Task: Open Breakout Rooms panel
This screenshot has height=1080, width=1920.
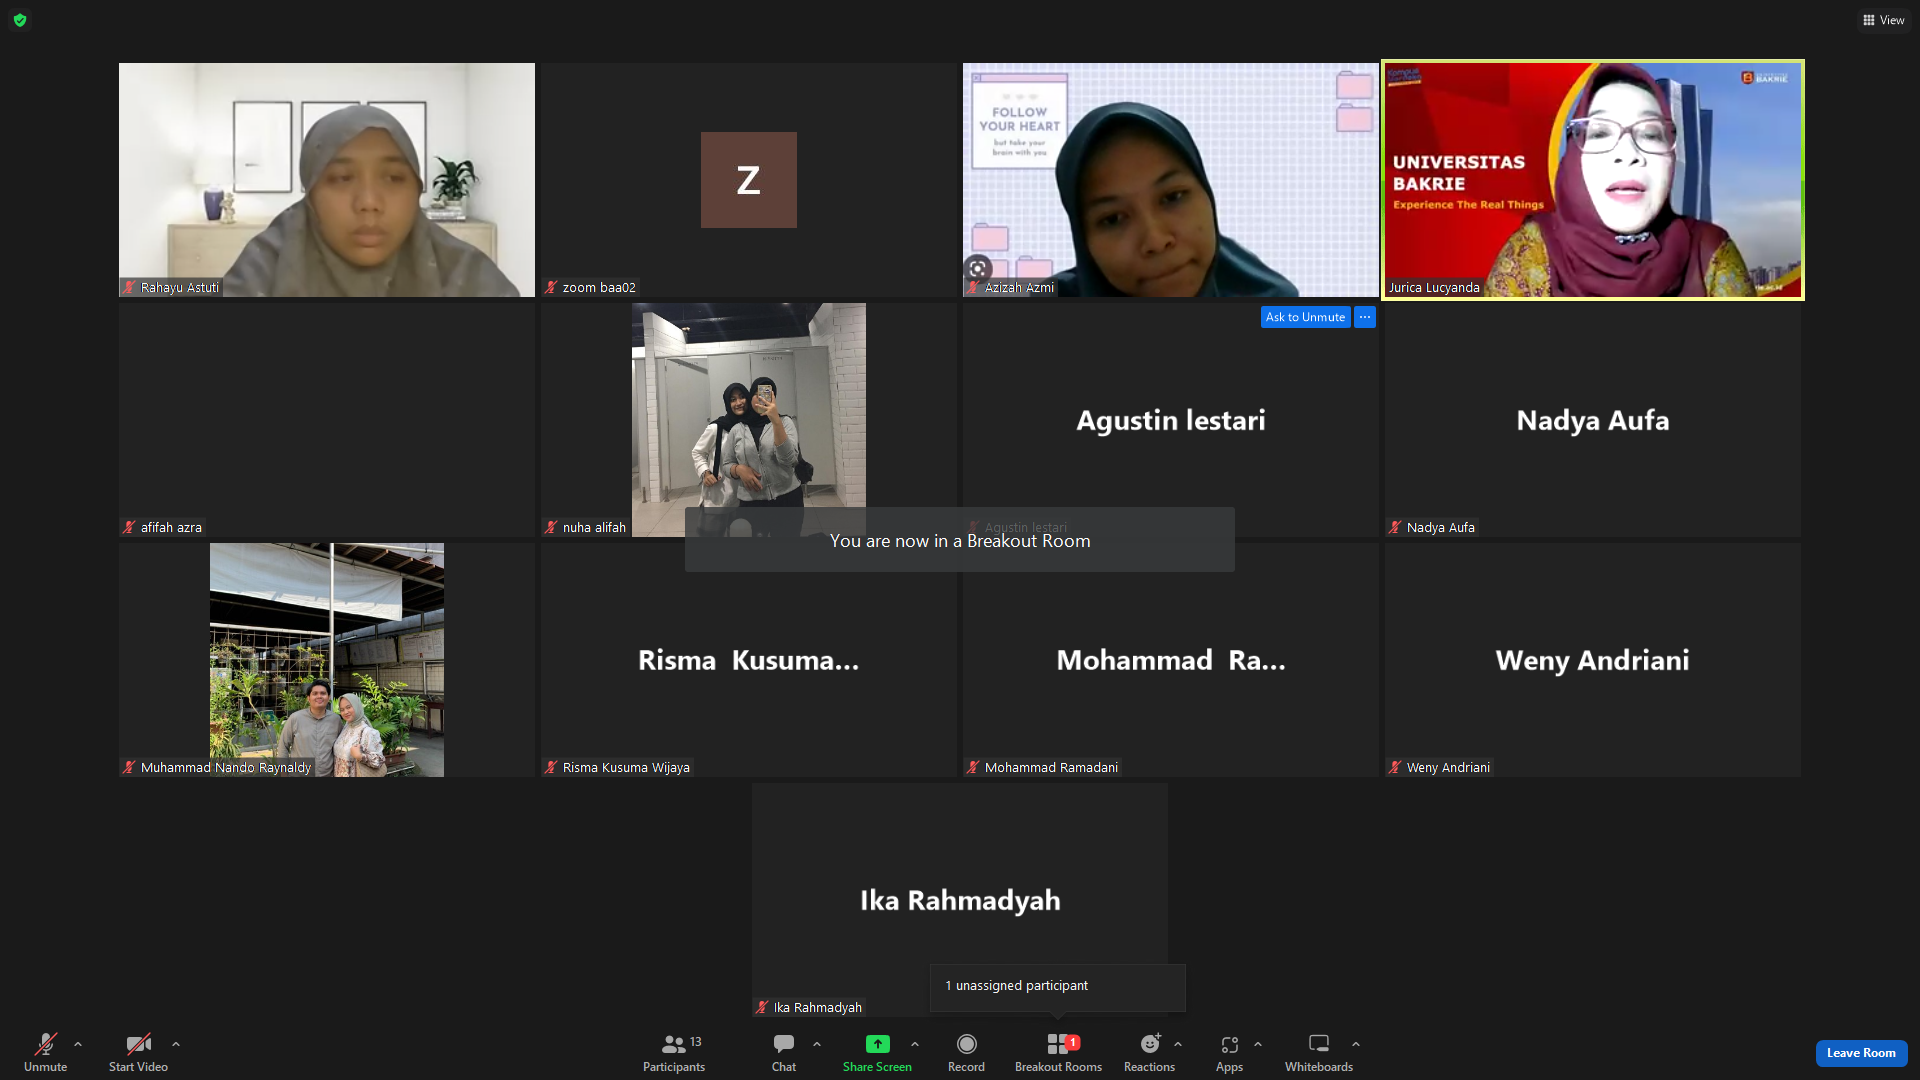Action: [1058, 1052]
